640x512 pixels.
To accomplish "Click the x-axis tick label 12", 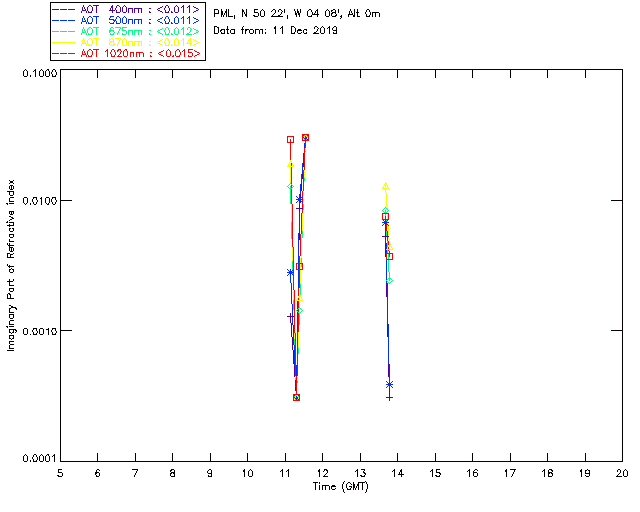I will 322,473.
